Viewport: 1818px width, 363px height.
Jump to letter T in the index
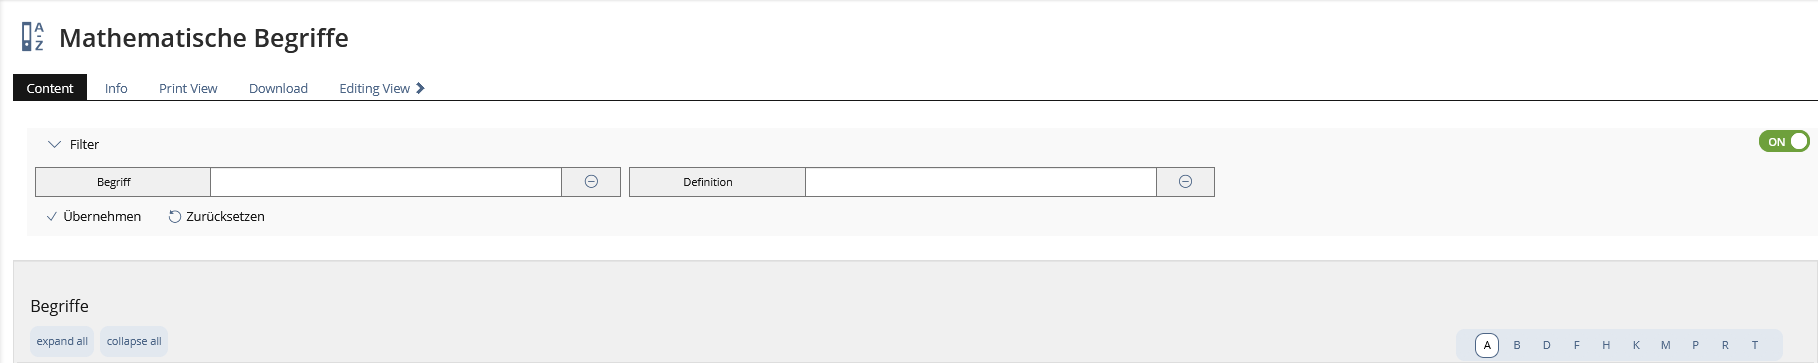pyautogui.click(x=1755, y=345)
